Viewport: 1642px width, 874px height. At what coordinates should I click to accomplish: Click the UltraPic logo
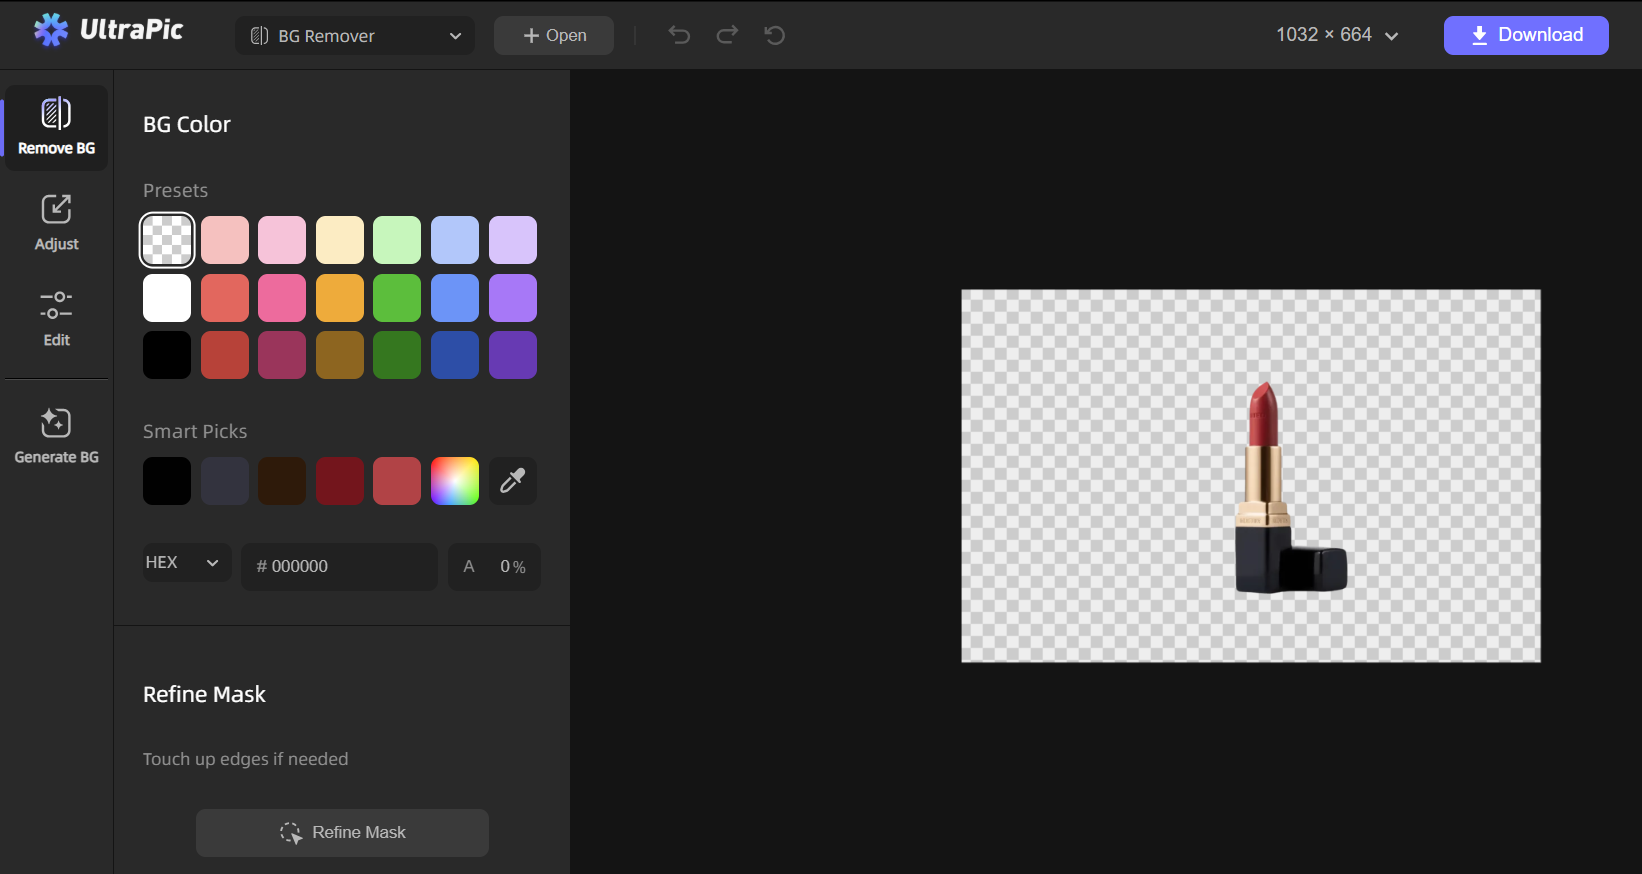coord(108,31)
